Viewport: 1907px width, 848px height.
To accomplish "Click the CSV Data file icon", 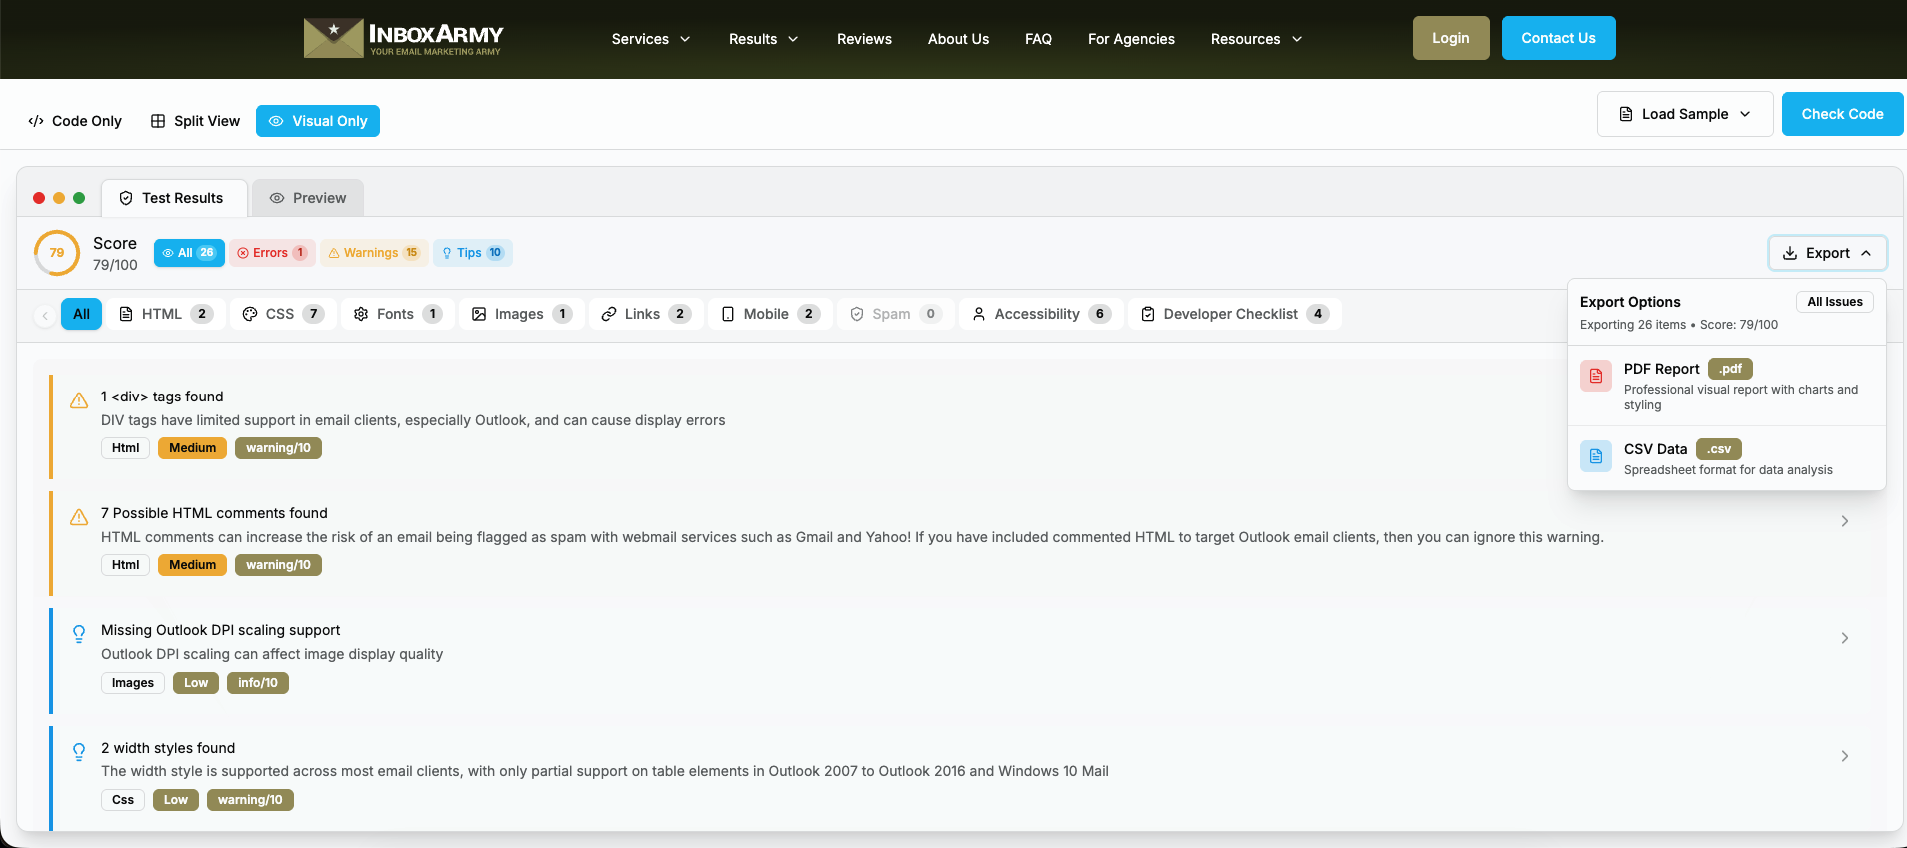I will coord(1595,456).
